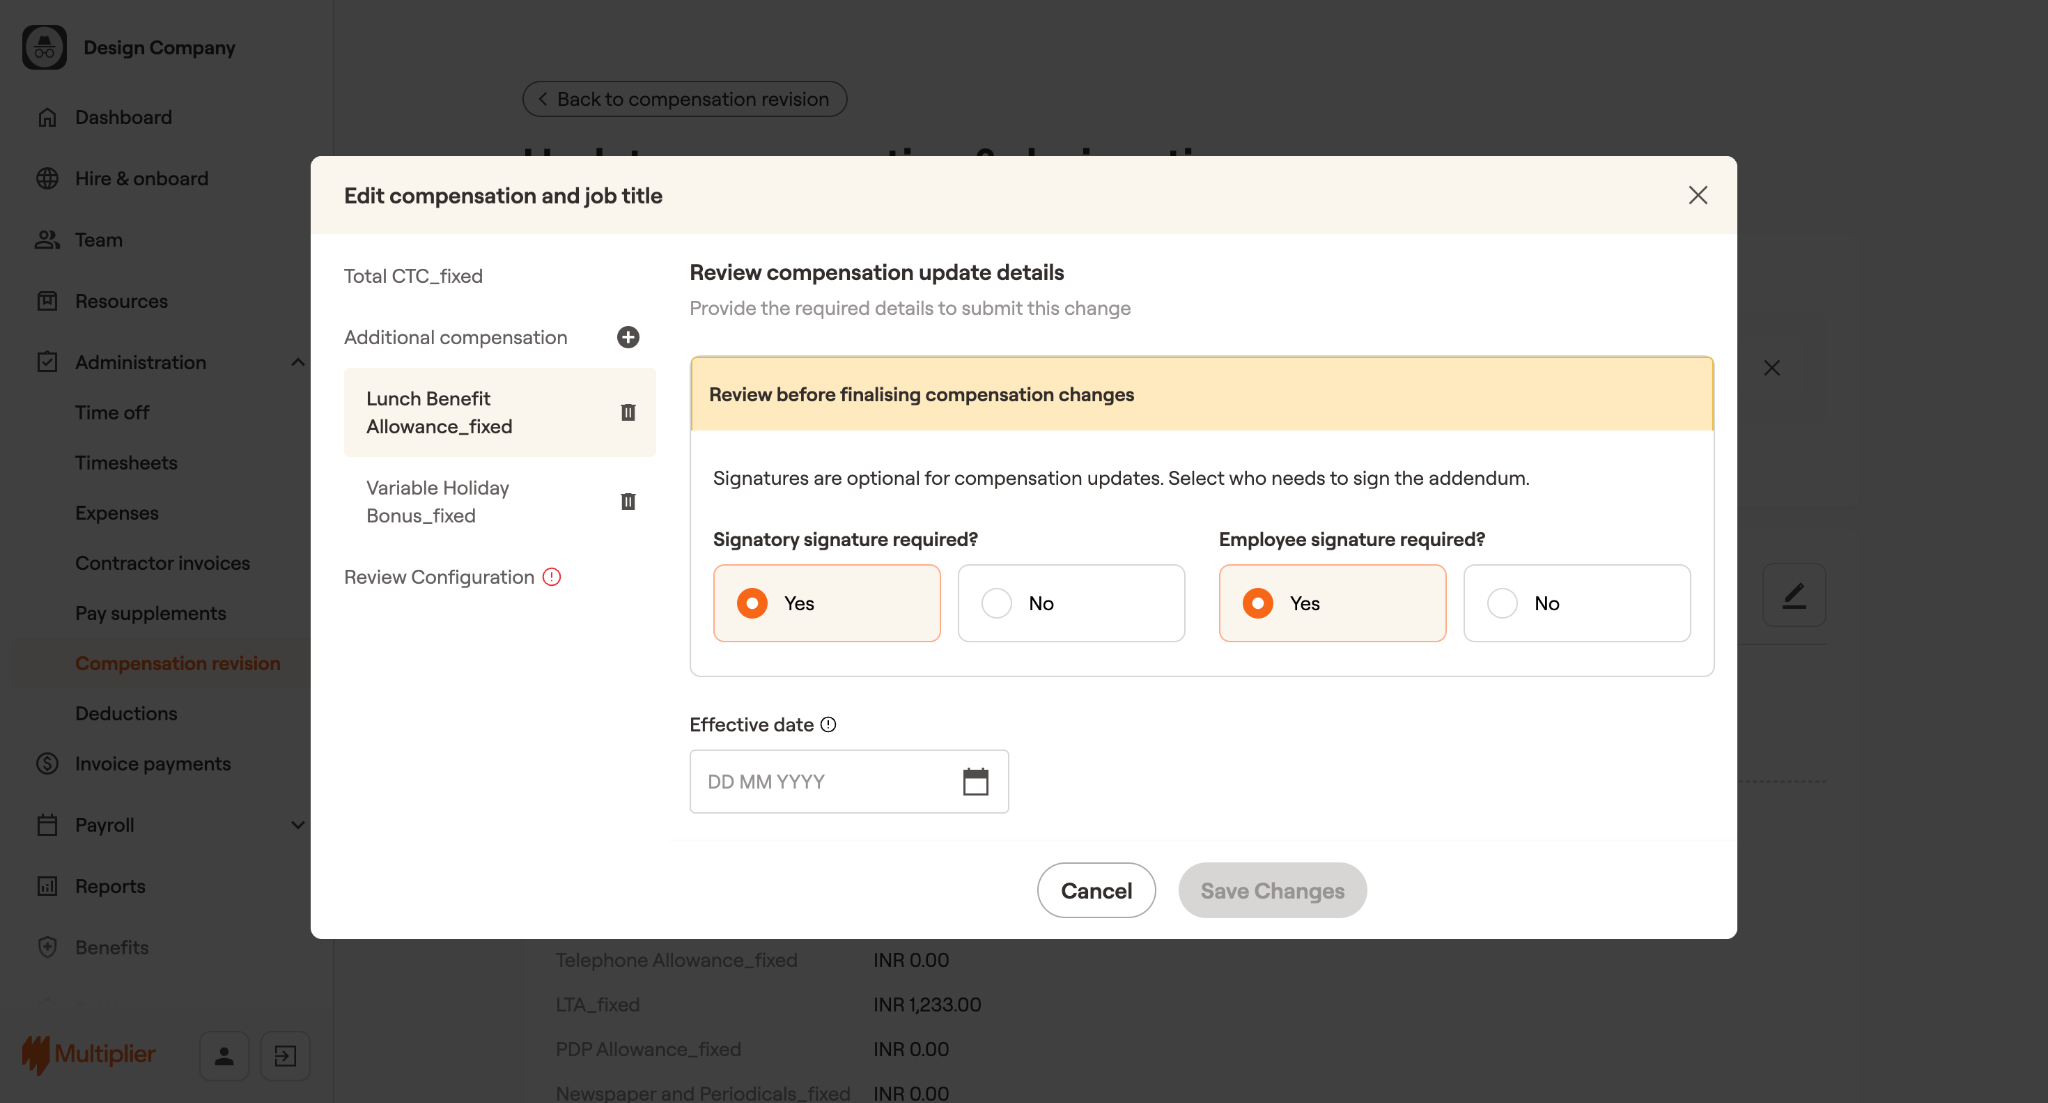Viewport: 2048px width, 1103px height.
Task: Collapse the Administration menu section
Action: tap(297, 362)
